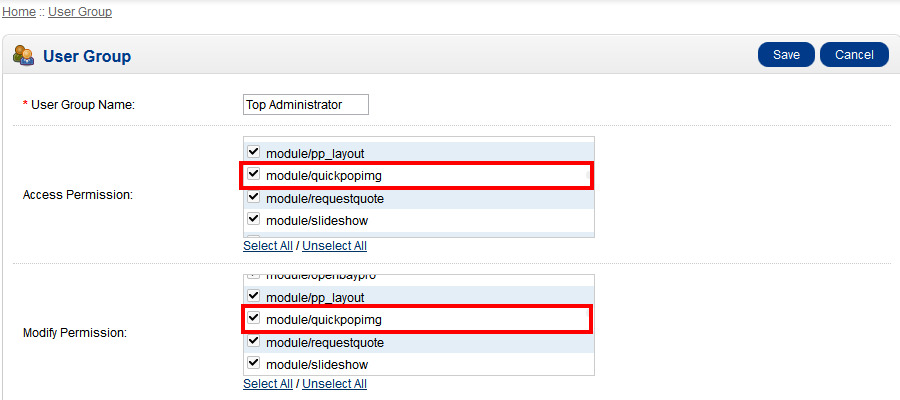Click Select All under Modify Permission

[x=268, y=384]
